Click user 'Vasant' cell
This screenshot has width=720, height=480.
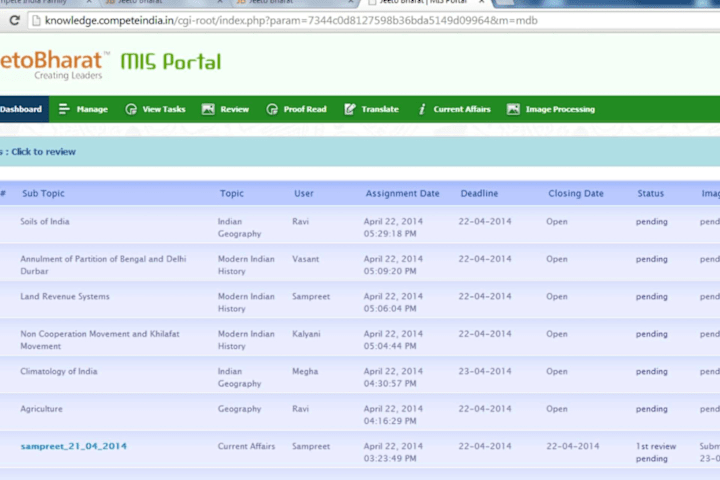coord(305,259)
